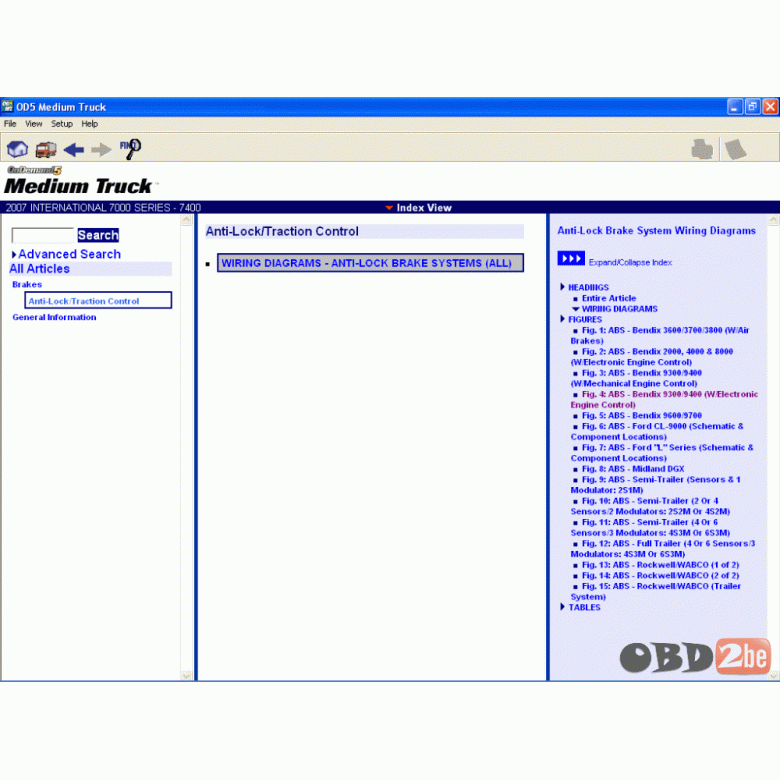Select the truck vehicle icon
780x780 pixels.
point(46,149)
